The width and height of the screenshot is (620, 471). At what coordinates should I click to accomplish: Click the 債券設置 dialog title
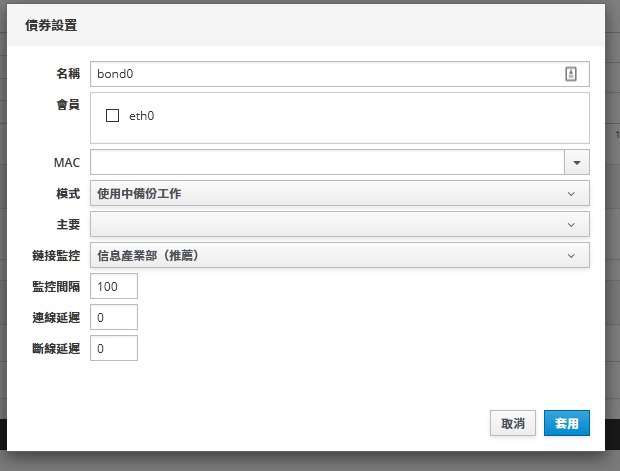point(51,25)
